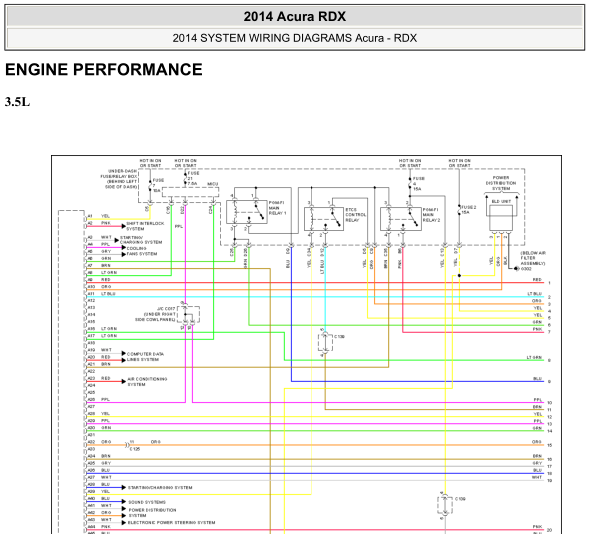Click the 'ELD UNIT' label
This screenshot has height=534, width=600.
(501, 201)
